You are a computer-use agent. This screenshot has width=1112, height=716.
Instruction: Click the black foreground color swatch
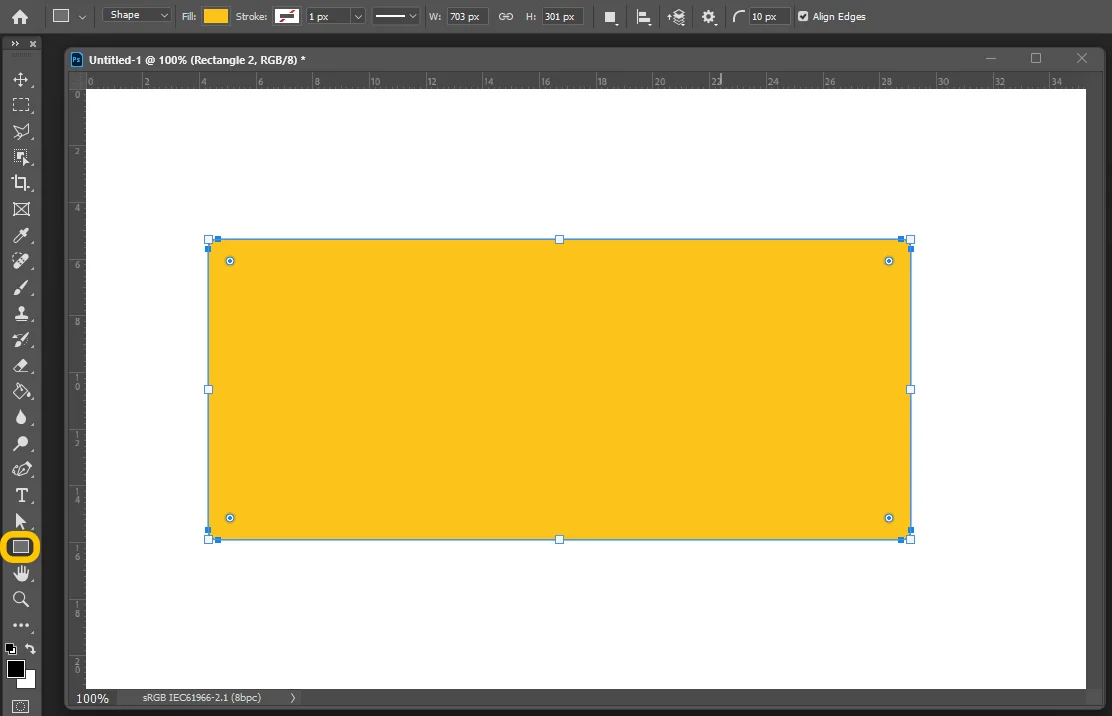(x=15, y=669)
